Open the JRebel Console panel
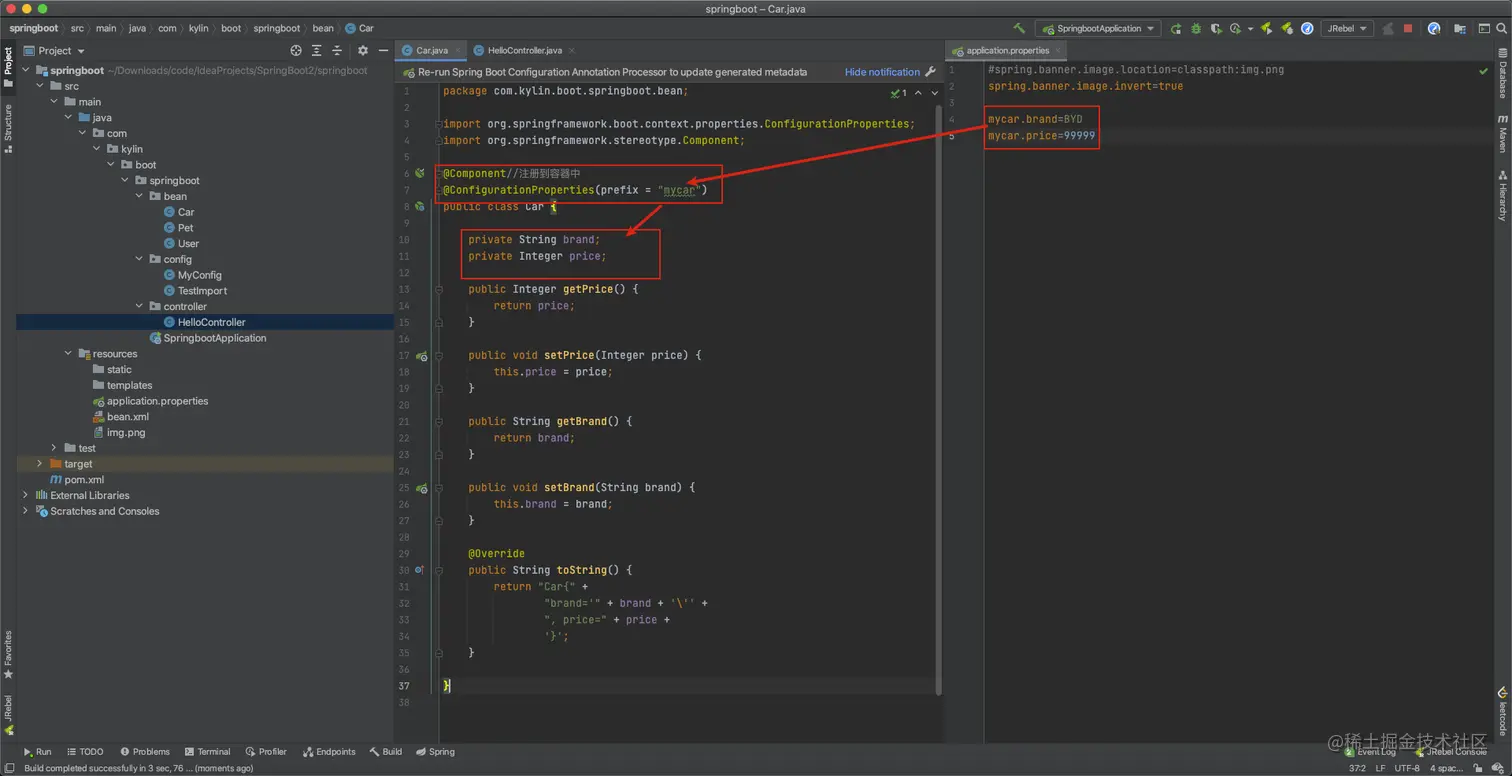The image size is (1512, 776). pyautogui.click(x=1450, y=752)
